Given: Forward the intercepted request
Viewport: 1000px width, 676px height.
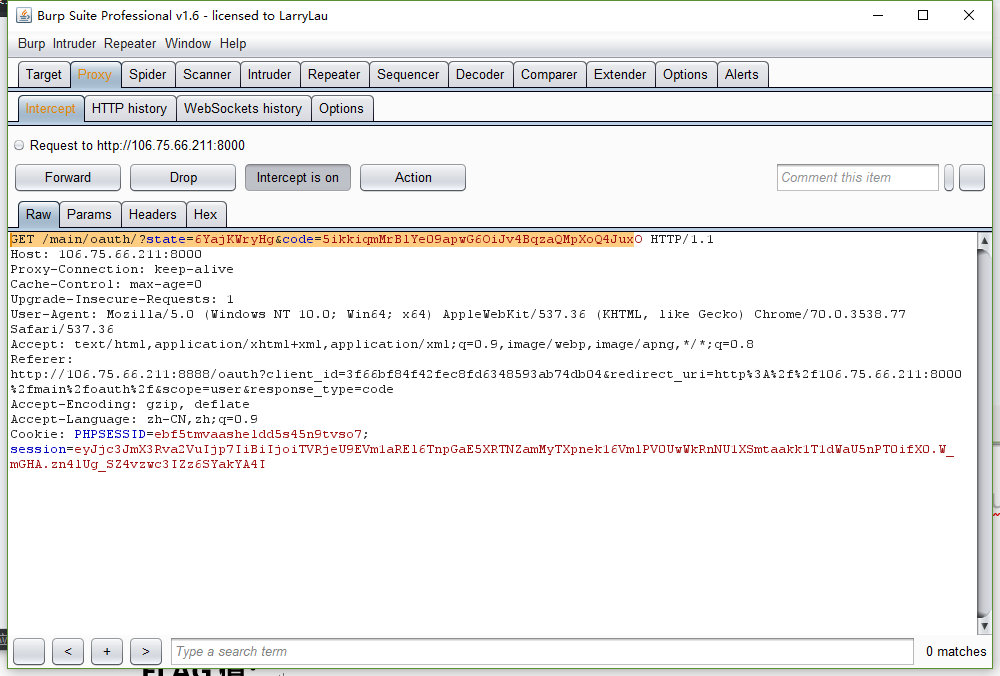Looking at the screenshot, I should [68, 177].
